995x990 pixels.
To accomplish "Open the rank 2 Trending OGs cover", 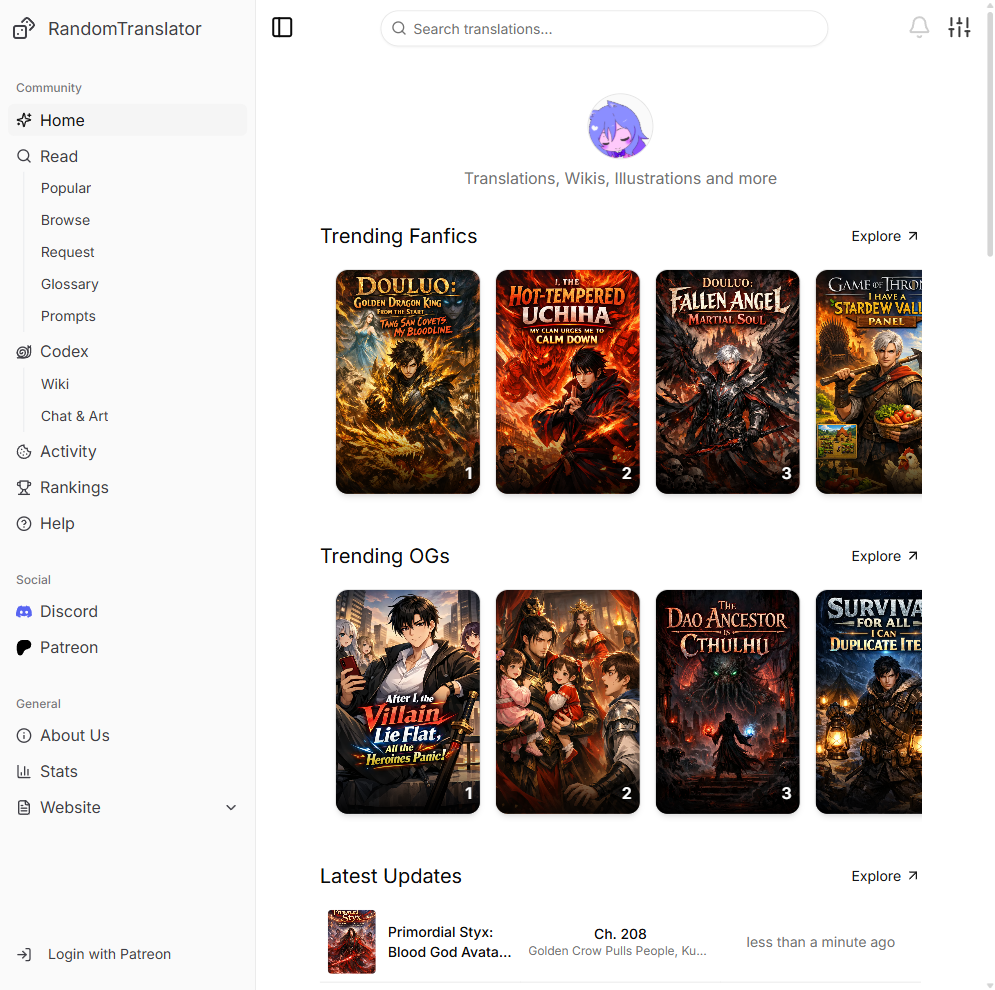I will [x=567, y=702].
